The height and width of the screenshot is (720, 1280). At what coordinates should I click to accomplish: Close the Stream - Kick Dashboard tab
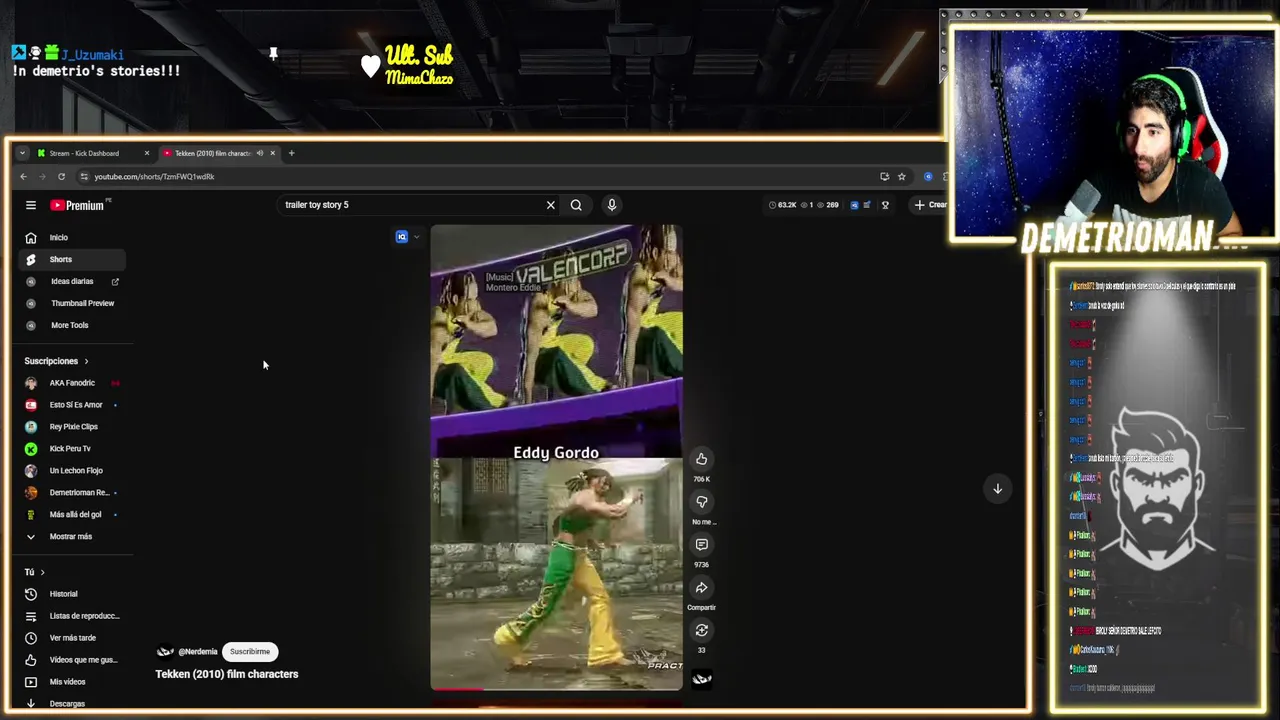146,153
